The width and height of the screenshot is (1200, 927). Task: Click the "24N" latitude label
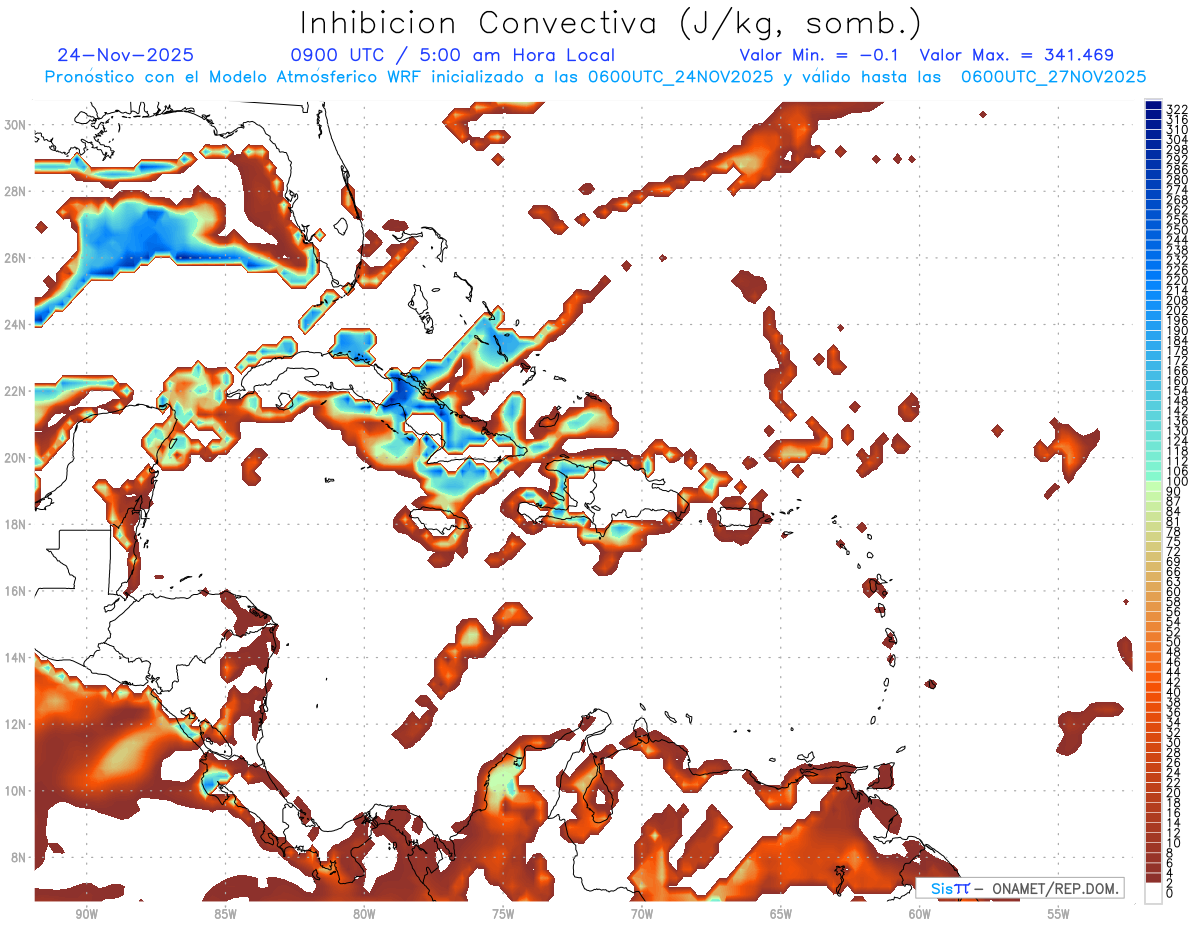coord(16,324)
